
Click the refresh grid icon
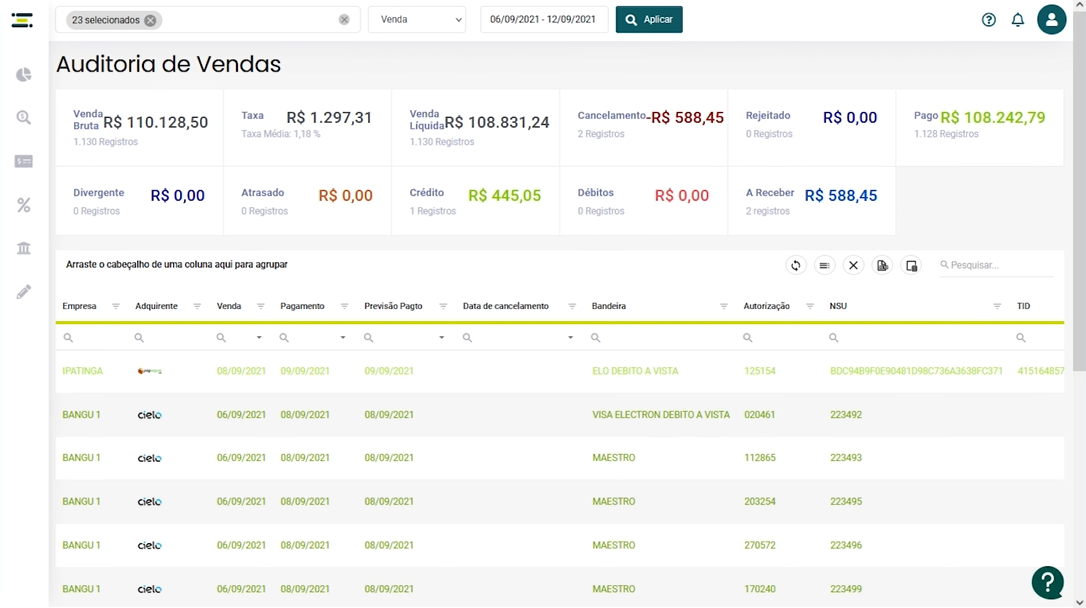pyautogui.click(x=796, y=265)
